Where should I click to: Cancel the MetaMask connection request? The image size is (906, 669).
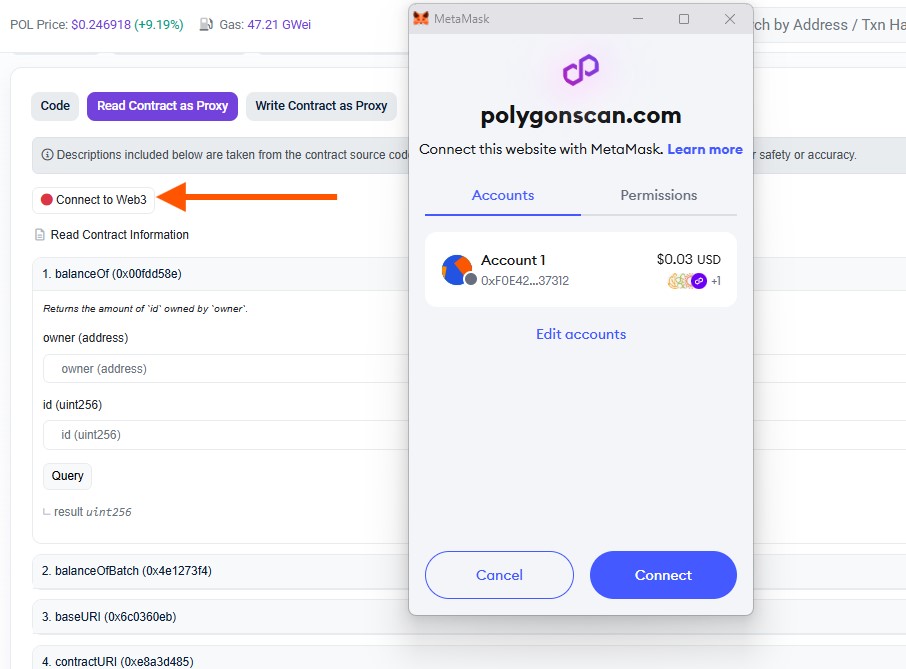click(x=499, y=575)
